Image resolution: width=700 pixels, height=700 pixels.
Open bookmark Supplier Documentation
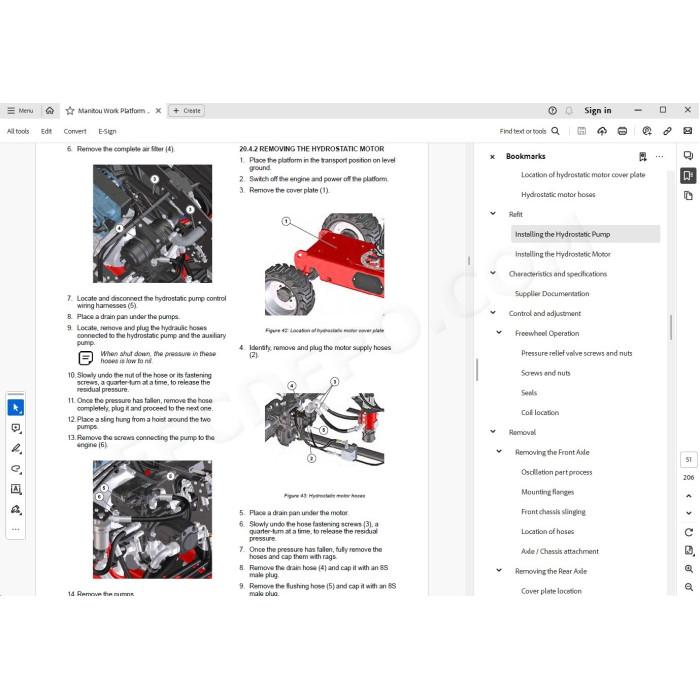[x=552, y=293]
